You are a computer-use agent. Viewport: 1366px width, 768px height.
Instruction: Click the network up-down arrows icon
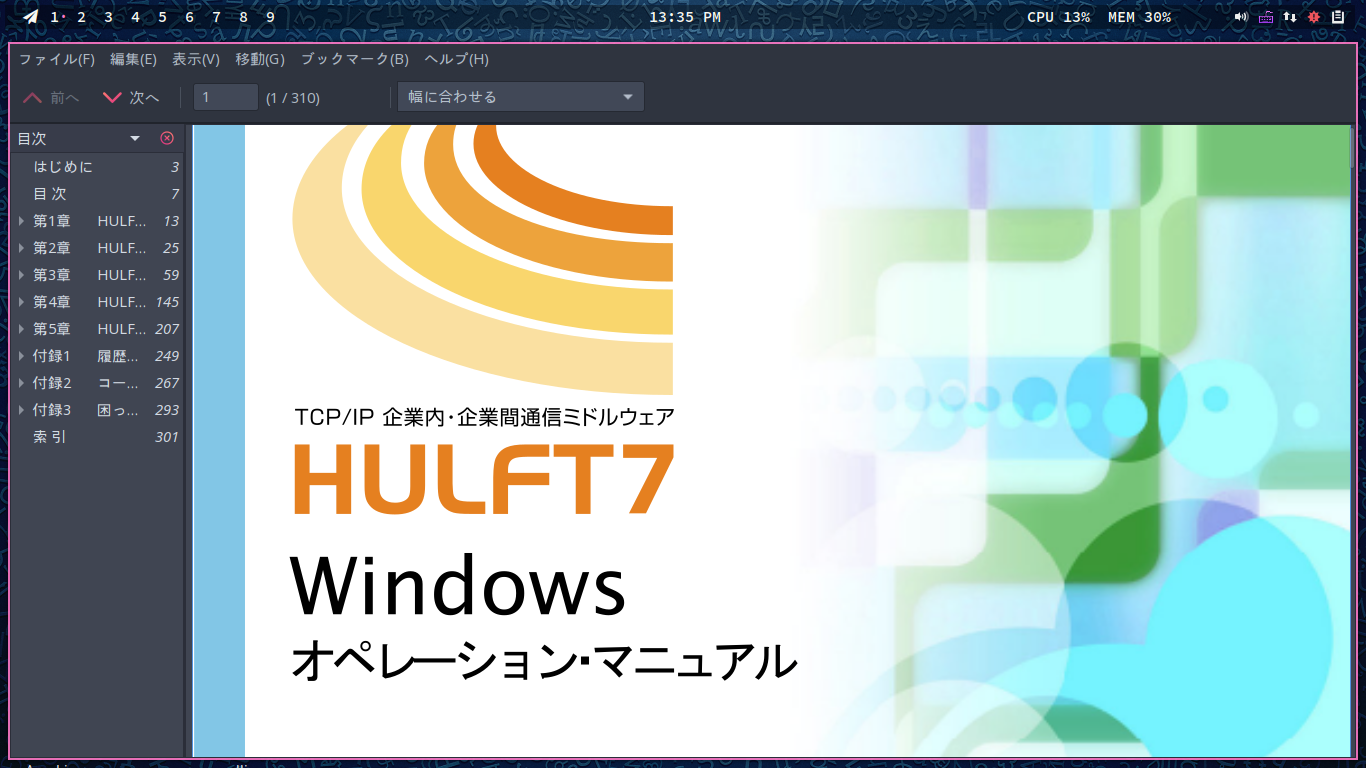pos(1290,17)
